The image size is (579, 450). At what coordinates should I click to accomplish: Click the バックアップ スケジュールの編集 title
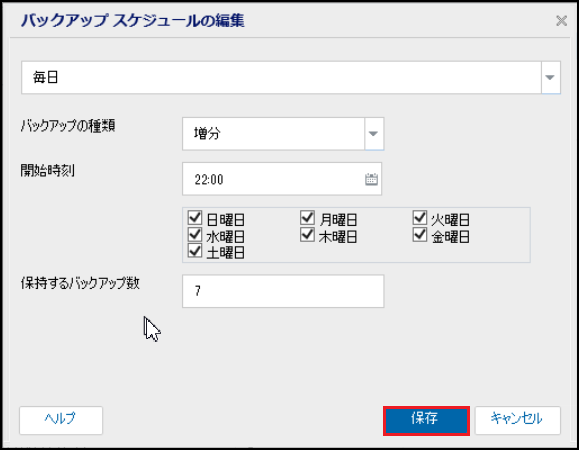(133, 20)
